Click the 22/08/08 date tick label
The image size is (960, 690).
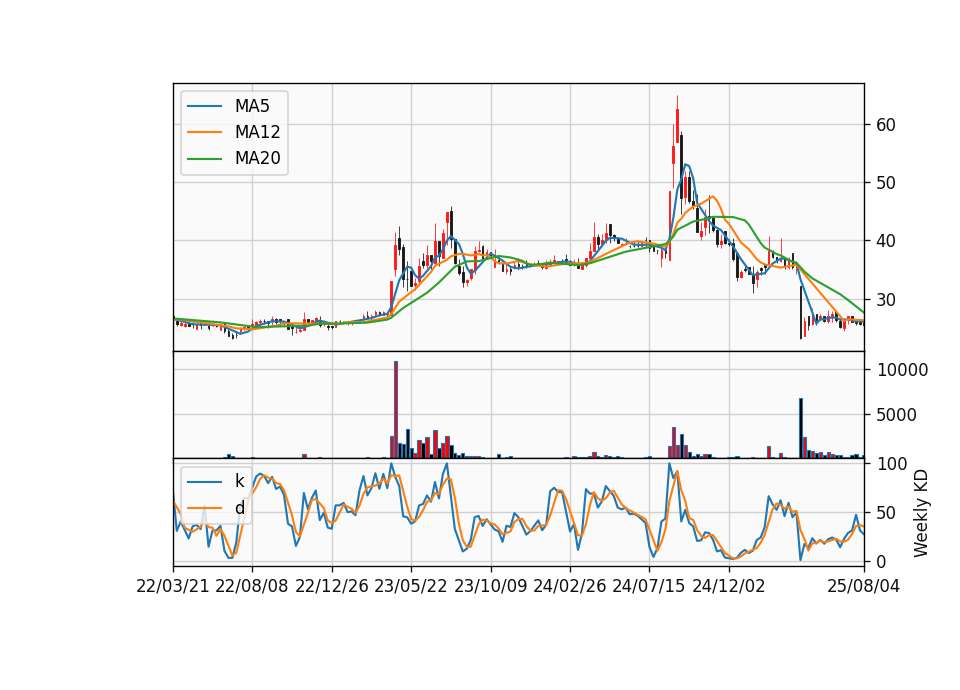pyautogui.click(x=252, y=587)
